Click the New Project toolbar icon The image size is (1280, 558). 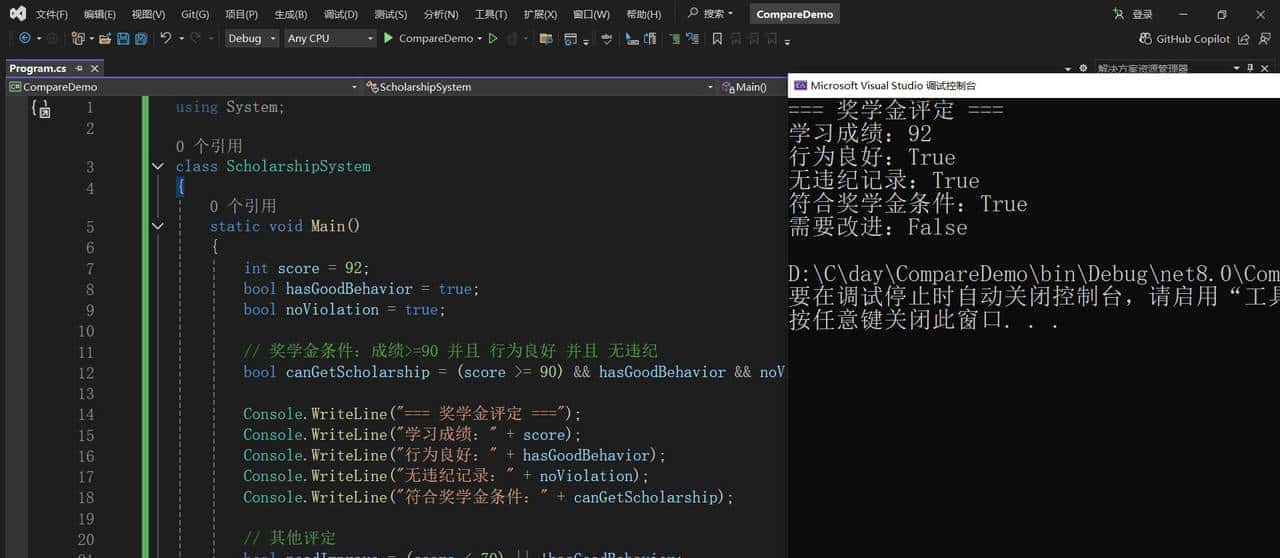(78, 38)
